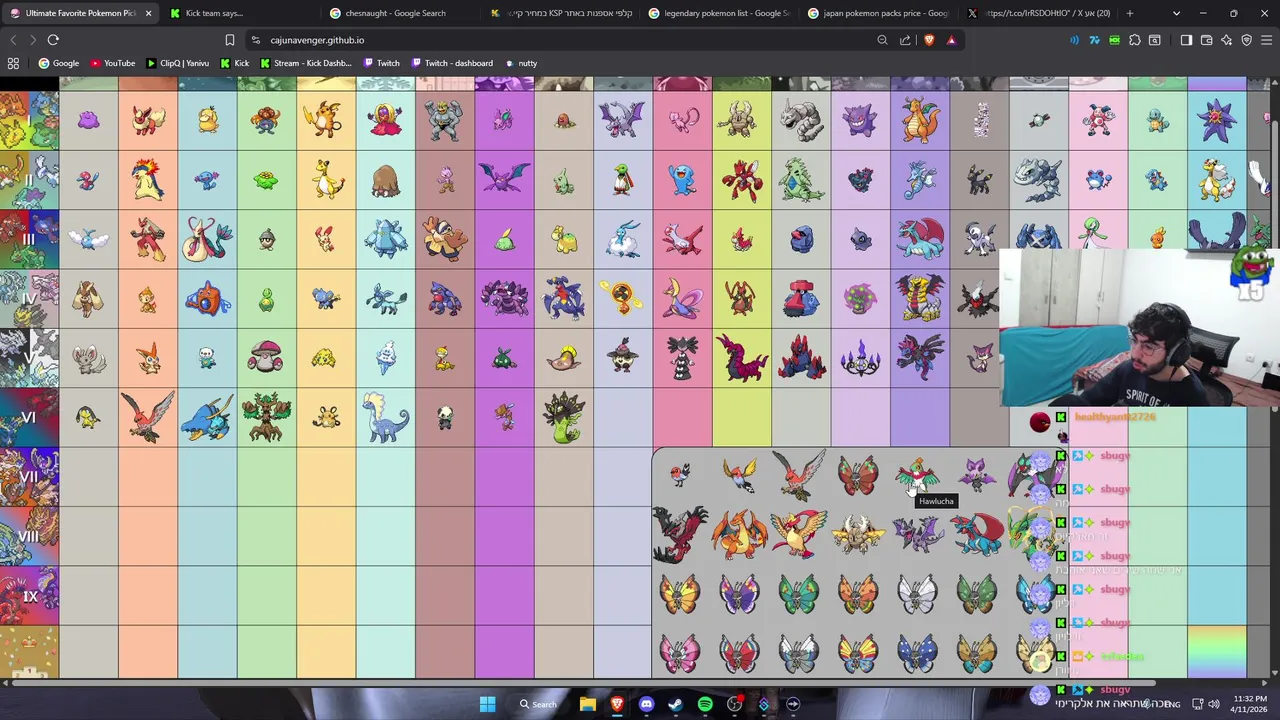Open the Brave hamburger main menu
The height and width of the screenshot is (720, 1280).
pyautogui.click(x=1267, y=40)
